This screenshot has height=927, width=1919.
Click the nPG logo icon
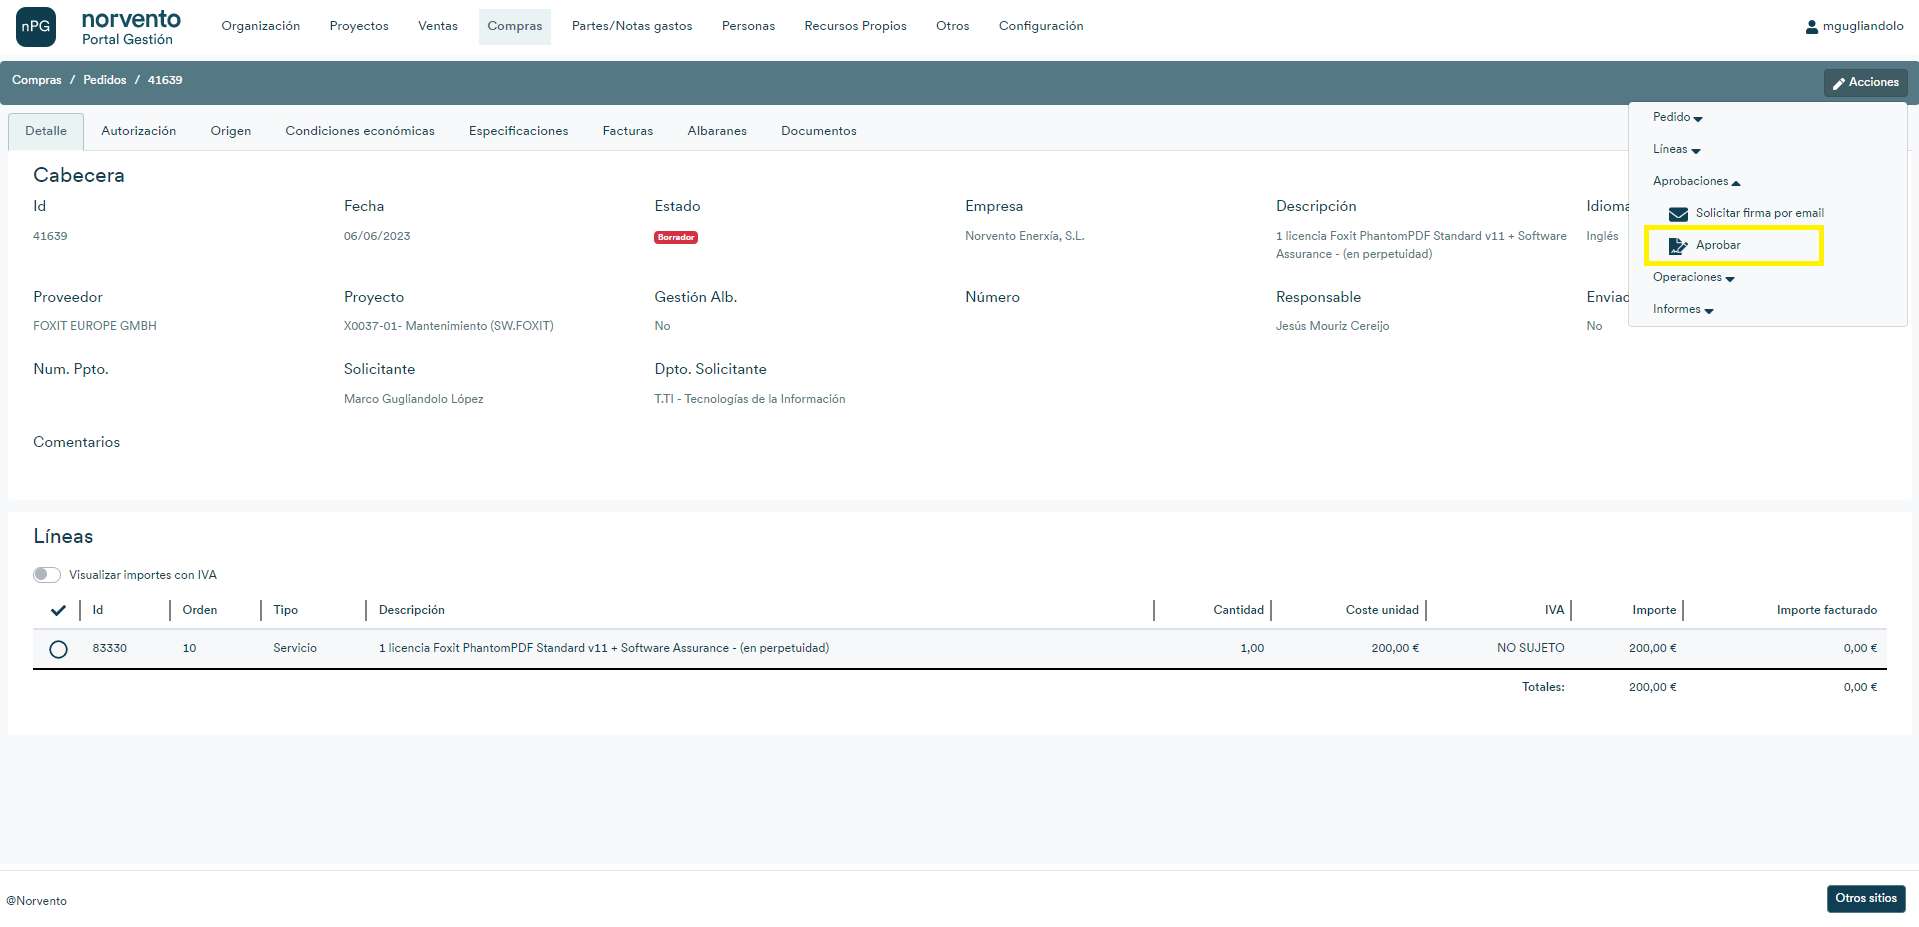pyautogui.click(x=36, y=27)
